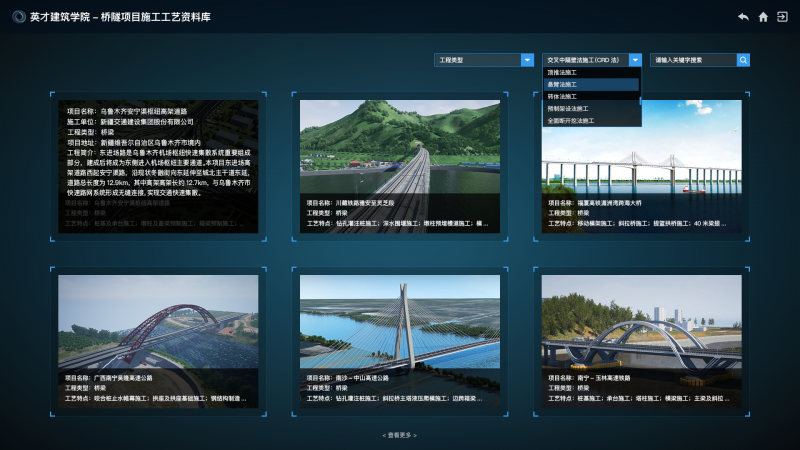Click 工艺特点 line of 广西南宁吴隆高速公路 card

pos(156,398)
